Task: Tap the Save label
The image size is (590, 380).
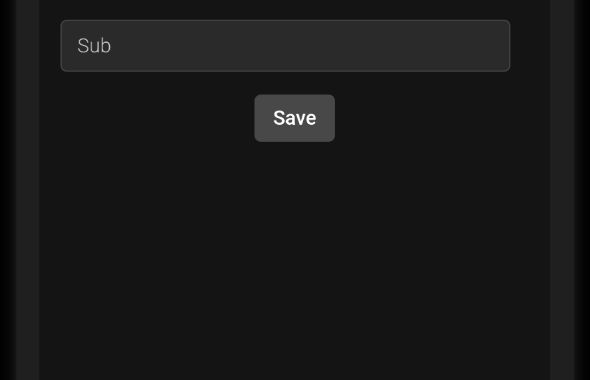Action: click(x=295, y=118)
